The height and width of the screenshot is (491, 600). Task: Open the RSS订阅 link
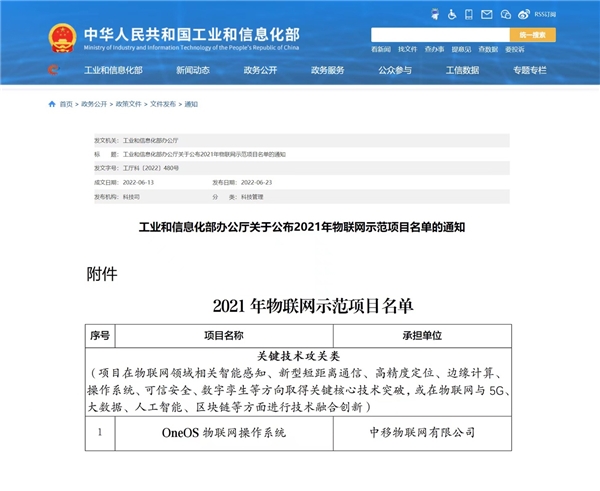click(545, 15)
